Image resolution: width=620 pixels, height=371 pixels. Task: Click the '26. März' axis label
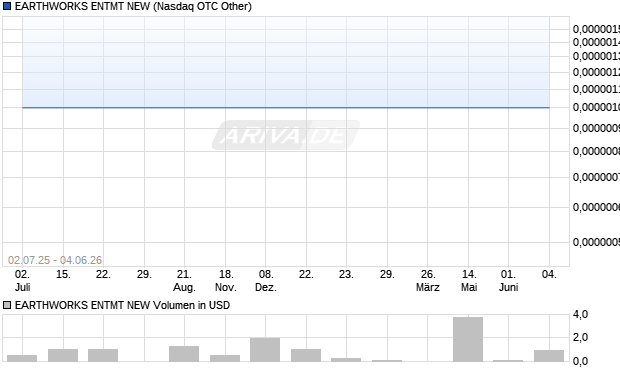pos(428,280)
